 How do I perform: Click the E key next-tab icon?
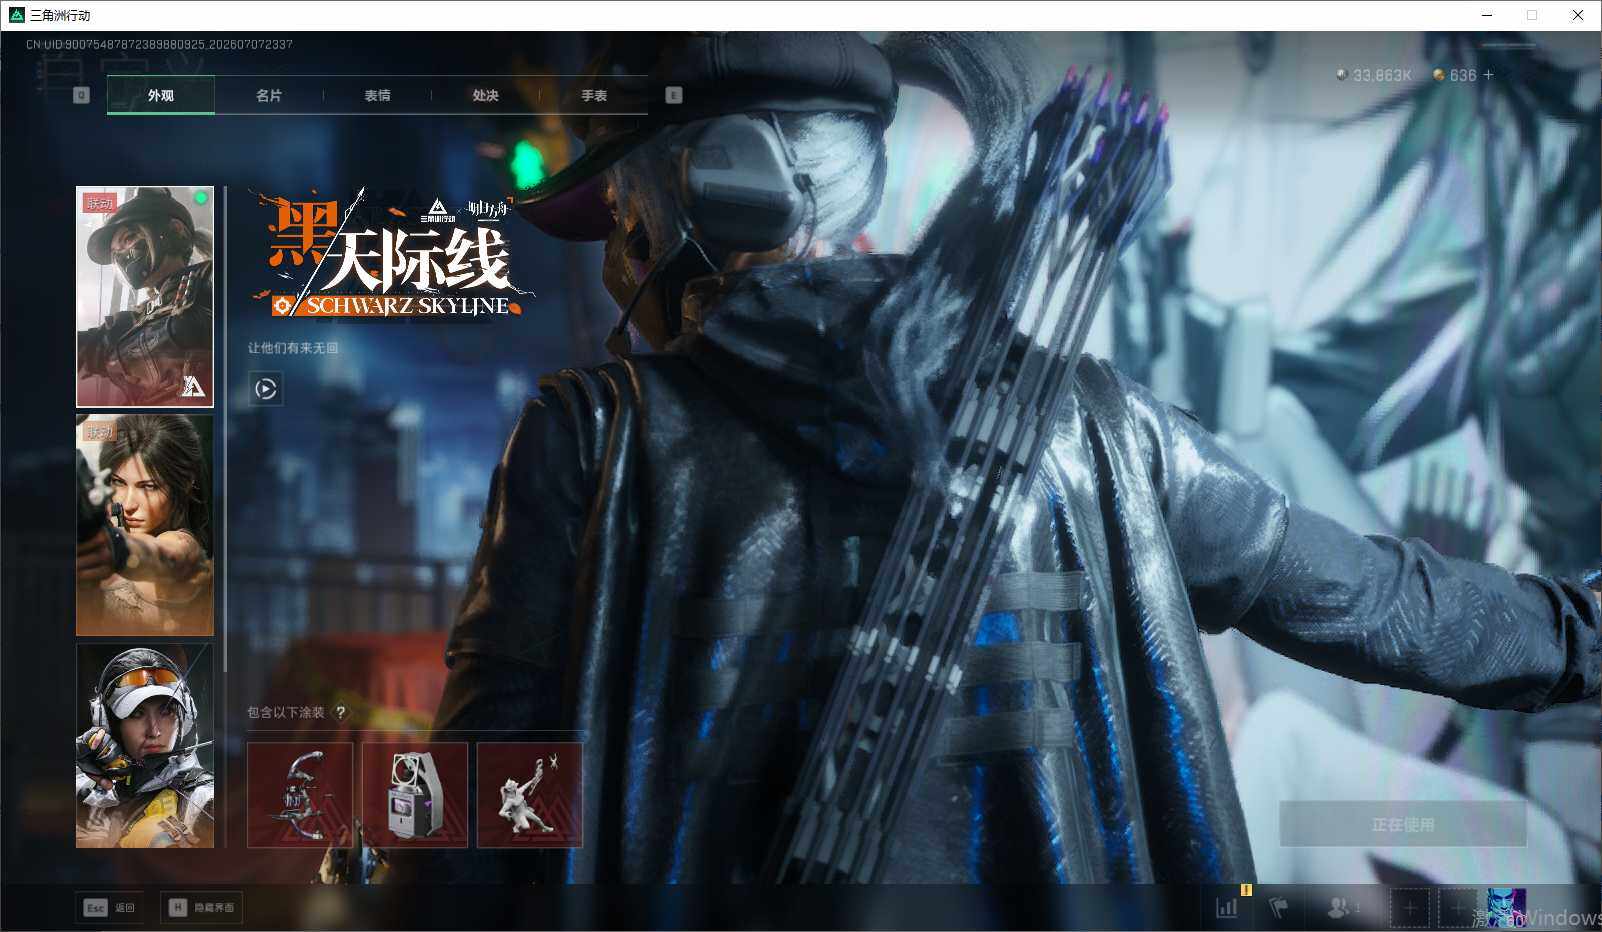pos(674,95)
